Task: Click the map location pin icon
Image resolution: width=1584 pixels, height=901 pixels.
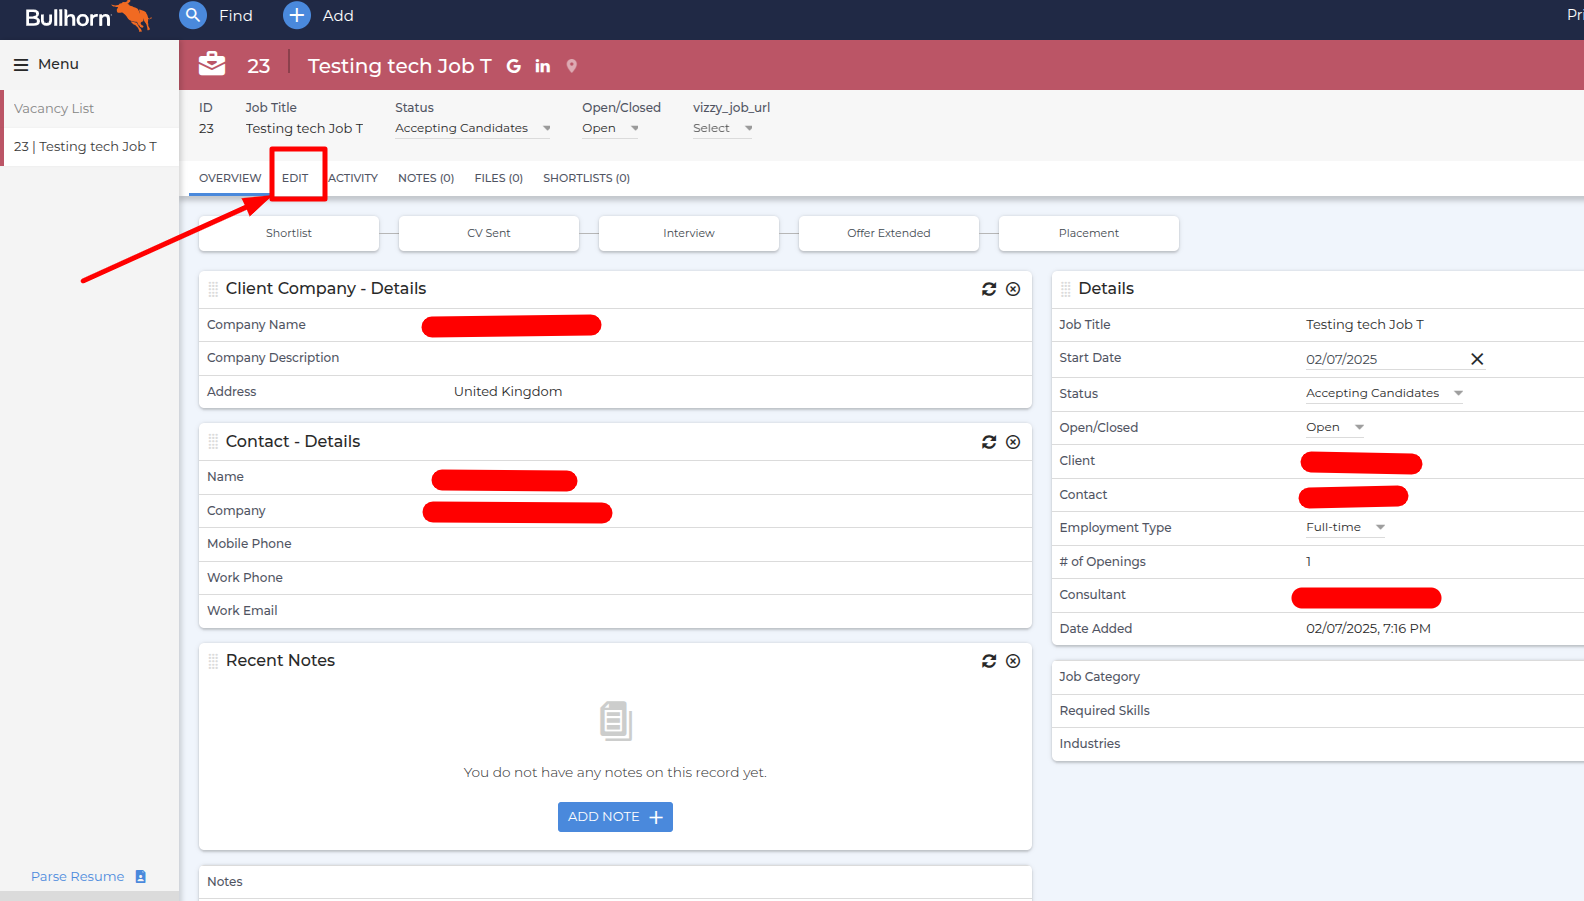Action: tap(572, 66)
